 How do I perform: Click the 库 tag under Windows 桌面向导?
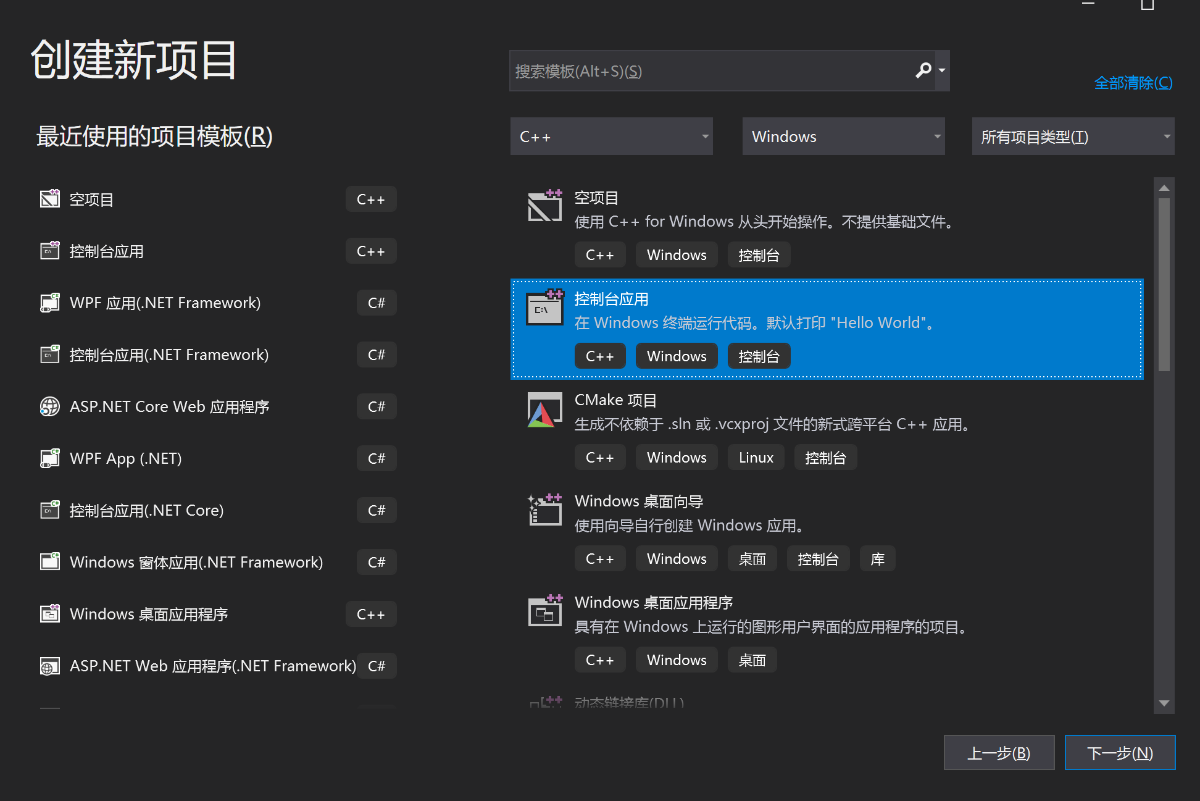click(878, 559)
